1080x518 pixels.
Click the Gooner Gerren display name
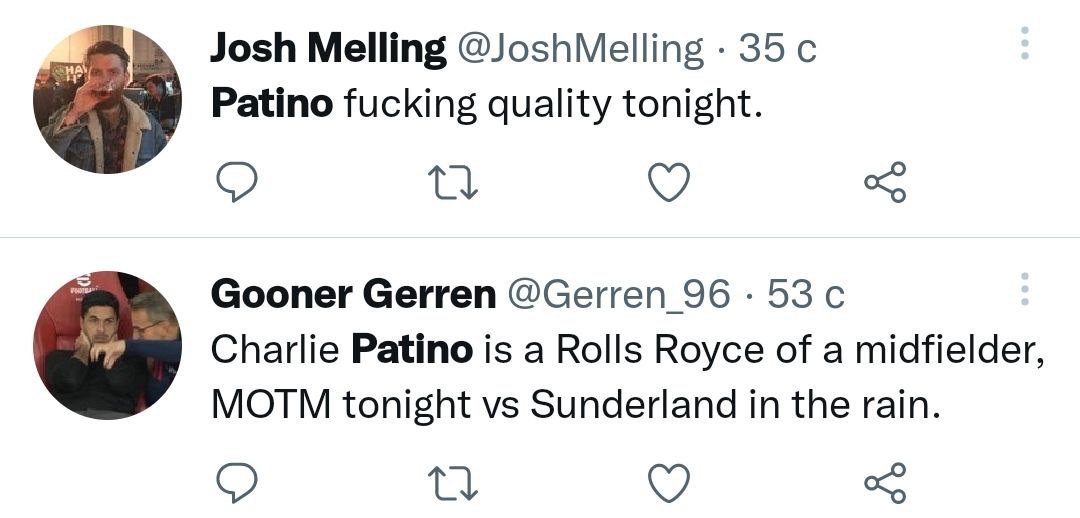[x=353, y=294]
